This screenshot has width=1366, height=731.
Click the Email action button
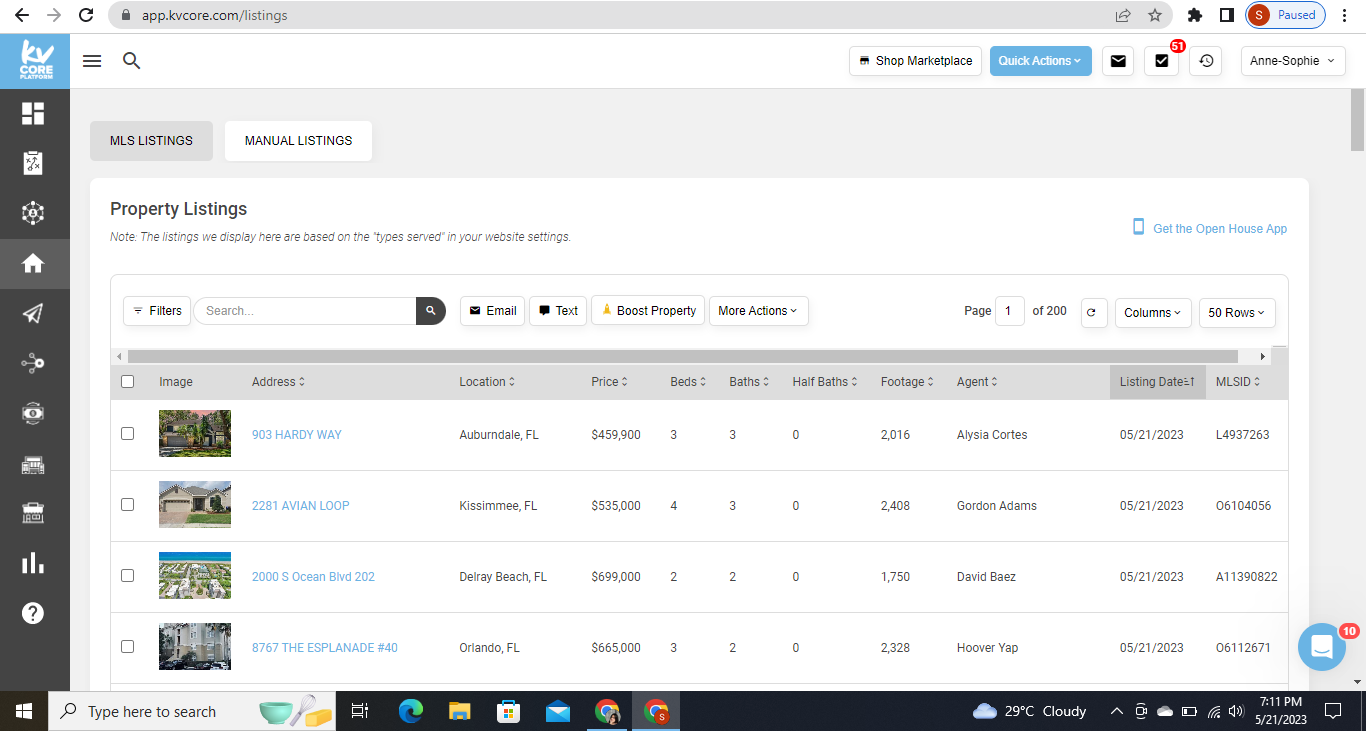point(492,311)
